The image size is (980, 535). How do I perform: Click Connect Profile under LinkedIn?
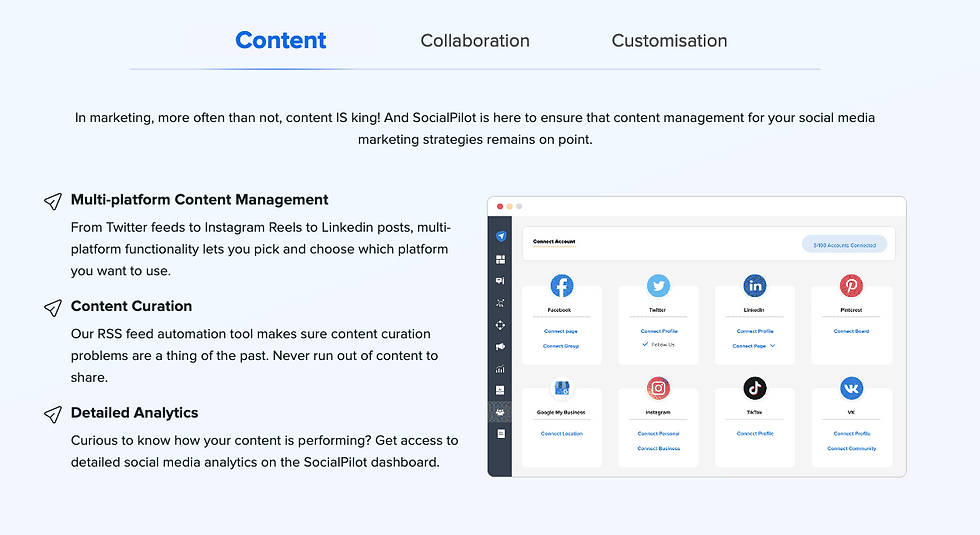coord(755,331)
